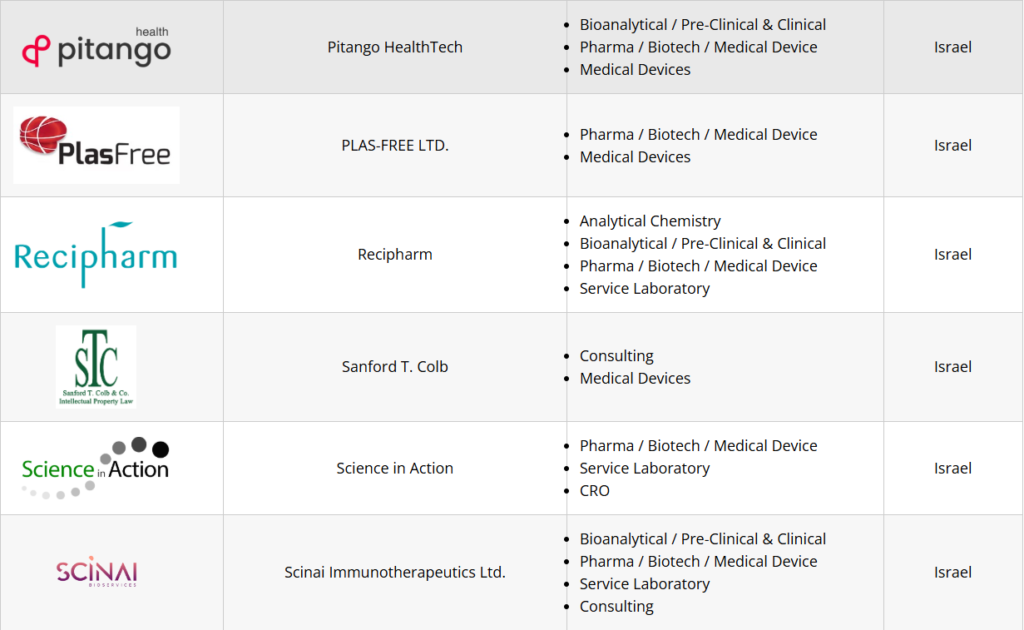The height and width of the screenshot is (630, 1024).
Task: Open the Science in Action company name
Action: coord(395,468)
